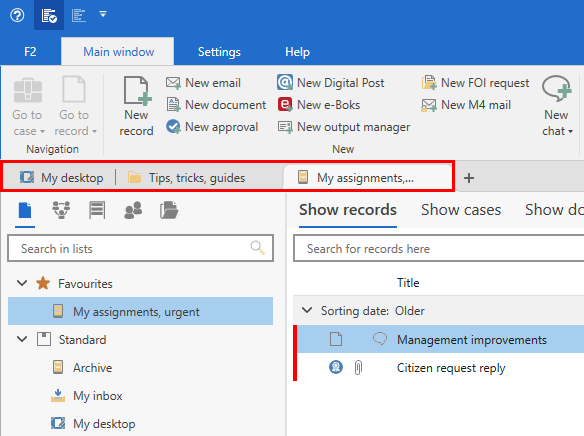584x436 pixels.
Task: Open the F2 menu tab
Action: (x=30, y=51)
